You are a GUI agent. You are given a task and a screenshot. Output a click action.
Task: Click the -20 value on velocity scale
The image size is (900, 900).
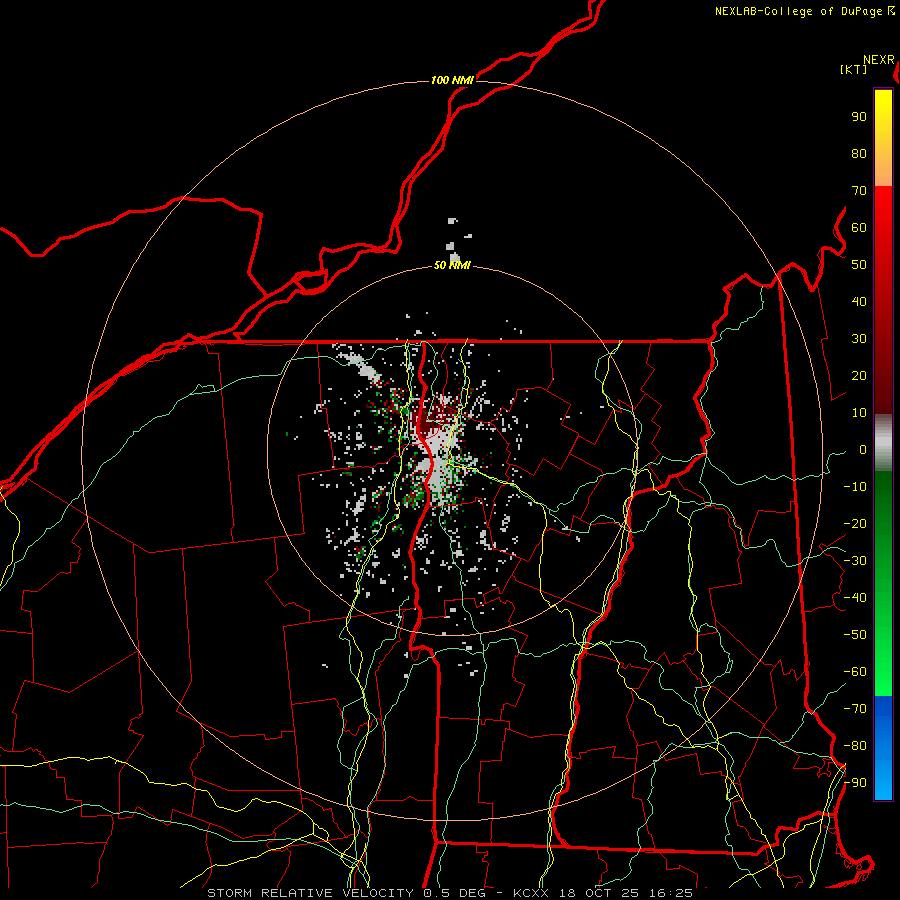(x=855, y=524)
